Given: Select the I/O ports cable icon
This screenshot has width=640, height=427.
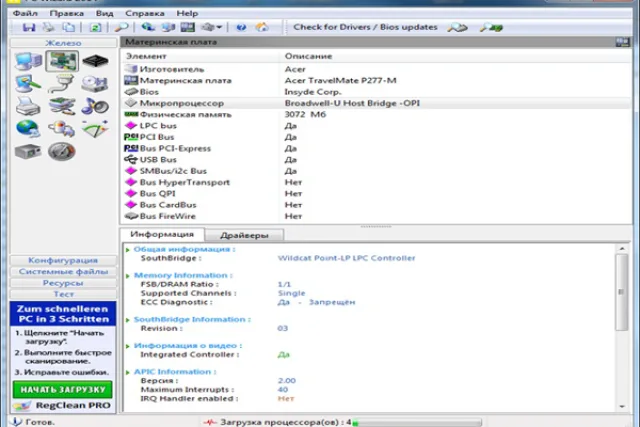Looking at the screenshot, I should tap(62, 84).
